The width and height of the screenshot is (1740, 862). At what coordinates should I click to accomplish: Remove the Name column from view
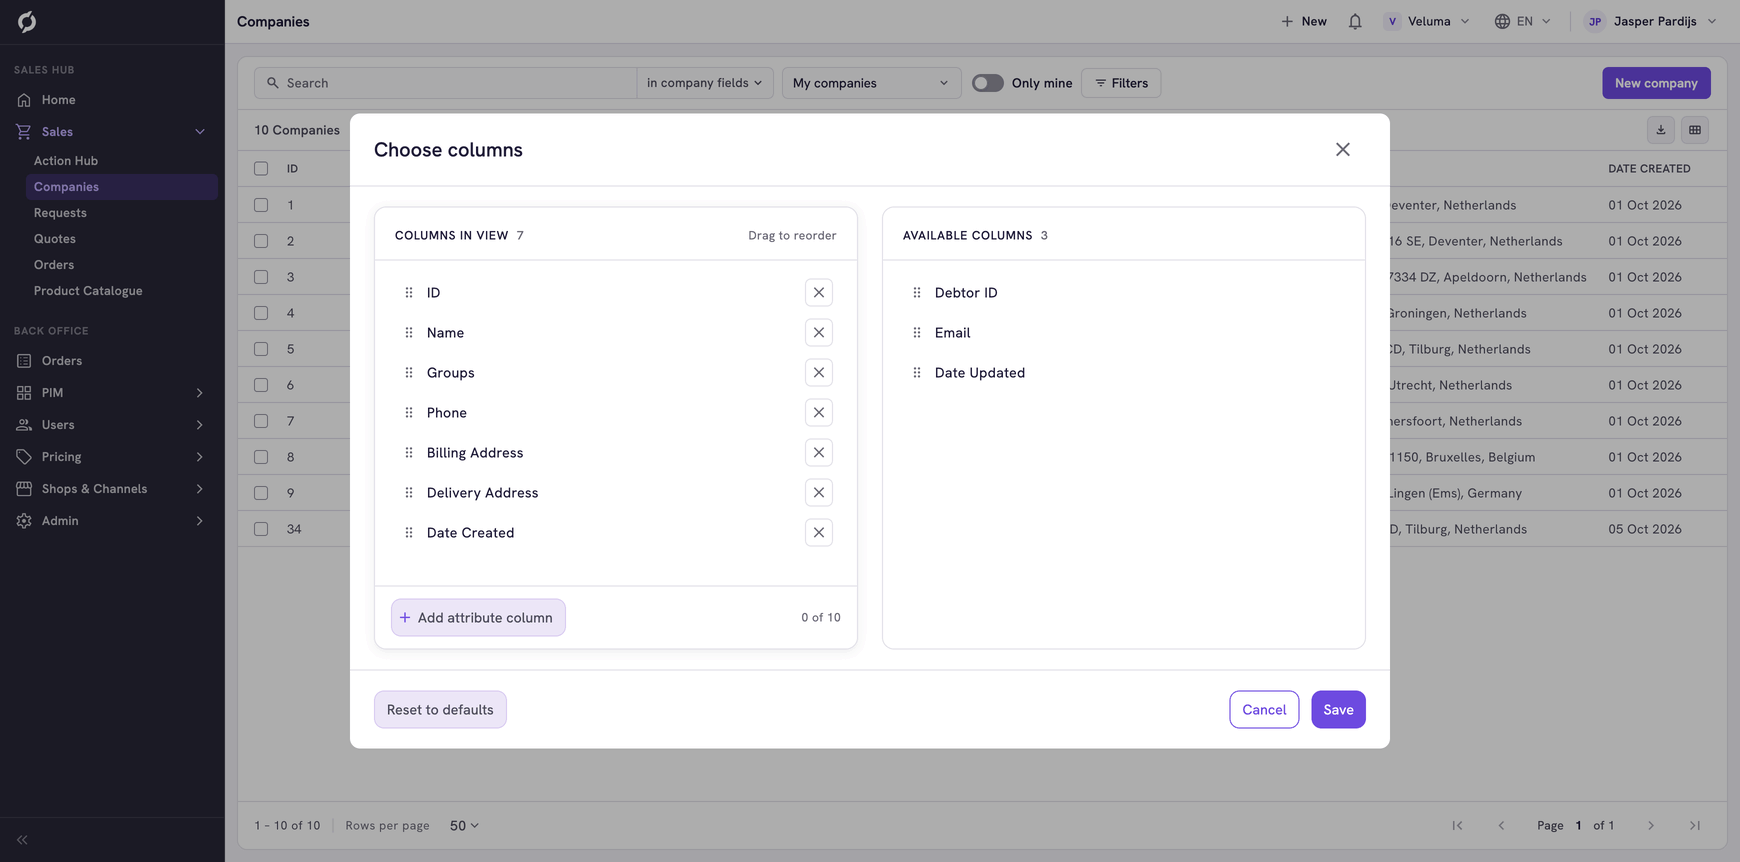point(818,333)
